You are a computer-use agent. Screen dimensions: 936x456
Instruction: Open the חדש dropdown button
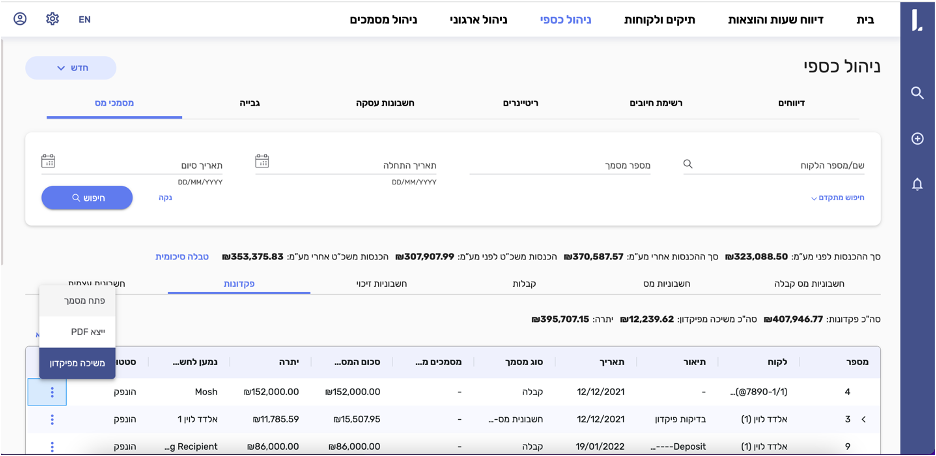pyautogui.click(x=71, y=68)
